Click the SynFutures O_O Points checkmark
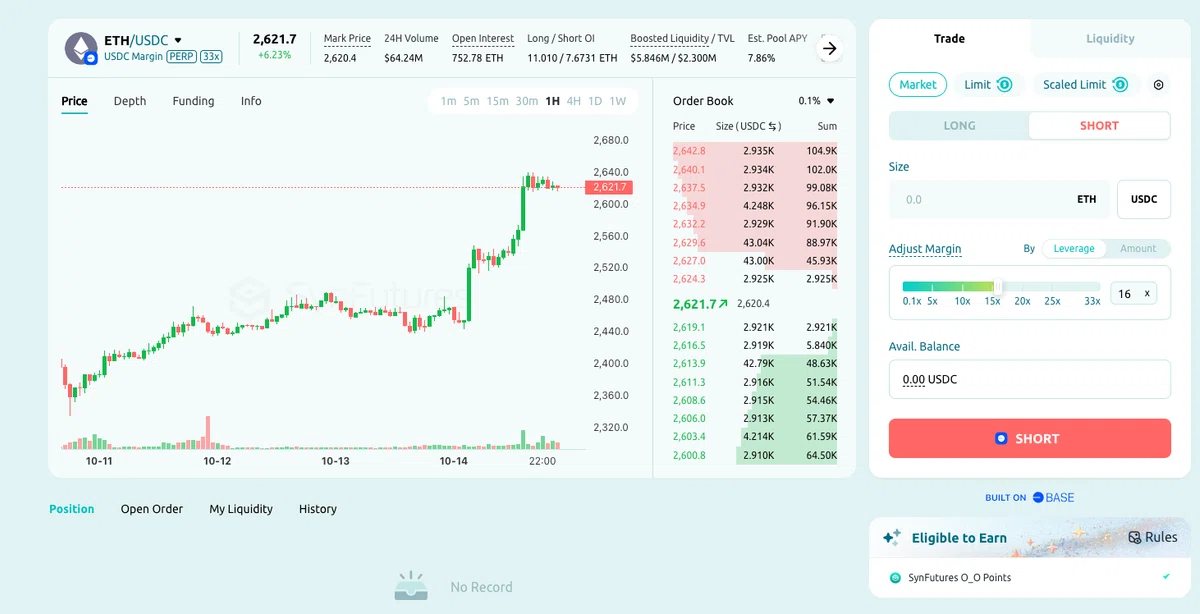This screenshot has height=614, width=1200. 1166,577
